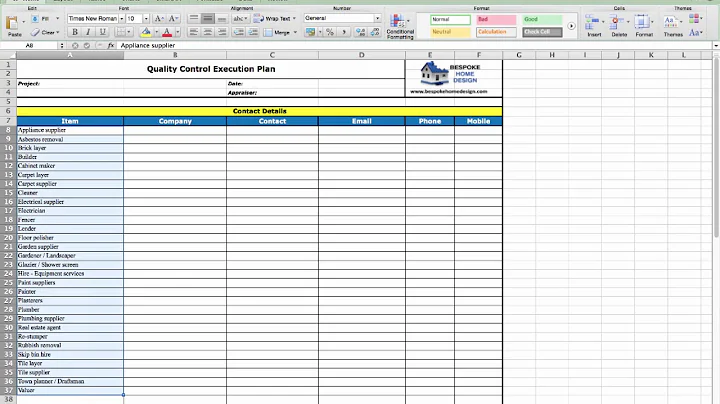Confirm the formula bar entry
Viewport: 720px width, 404px height.
coord(87,45)
